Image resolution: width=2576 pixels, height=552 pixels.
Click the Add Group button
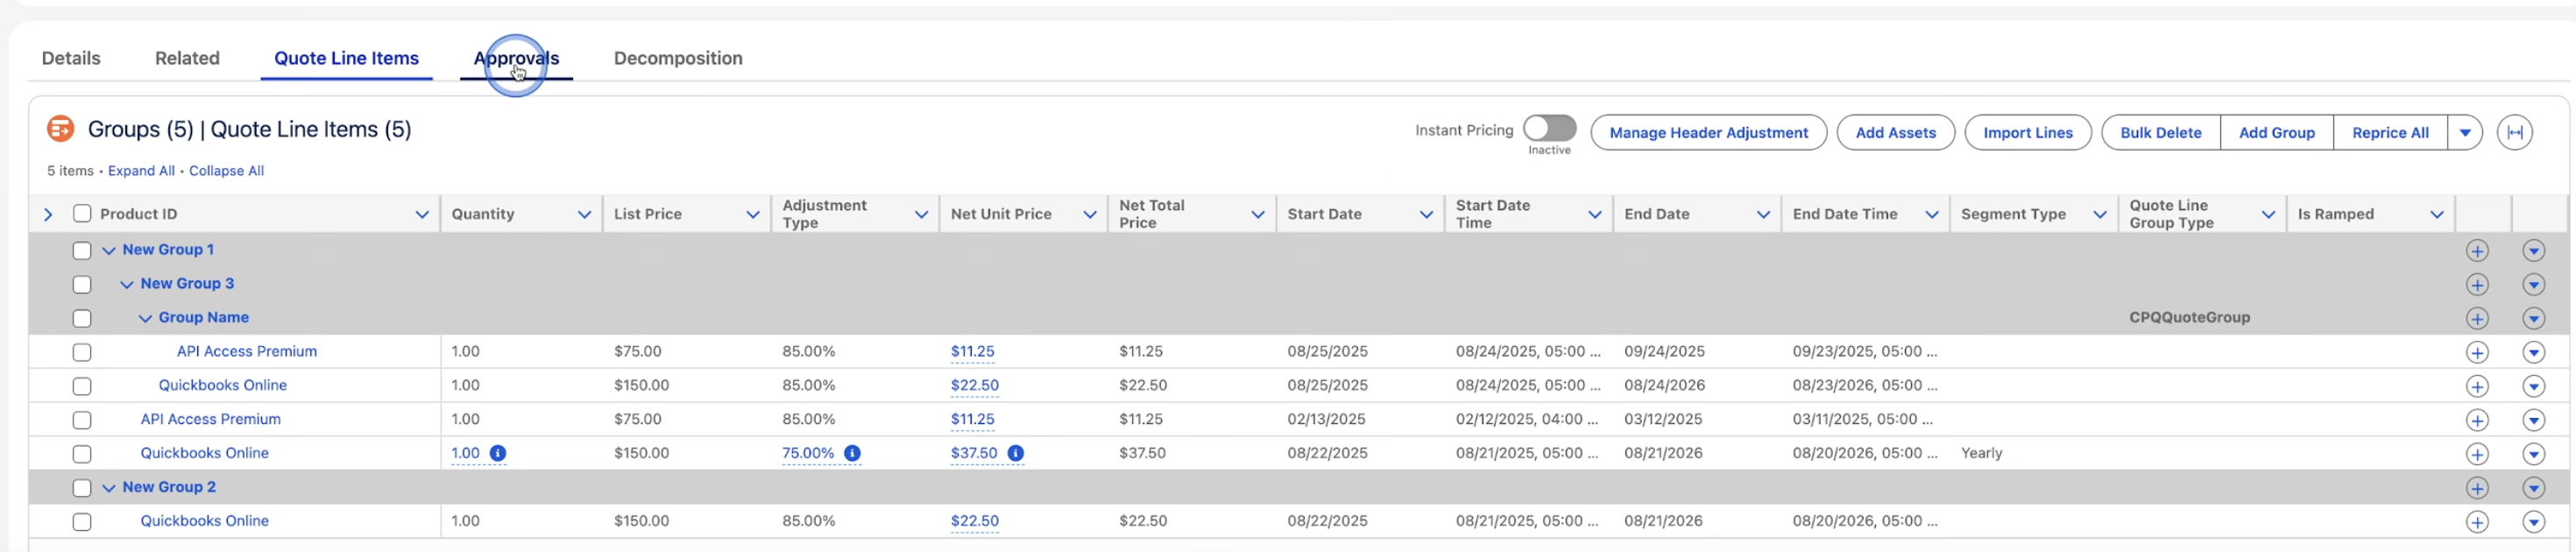[x=2276, y=132]
